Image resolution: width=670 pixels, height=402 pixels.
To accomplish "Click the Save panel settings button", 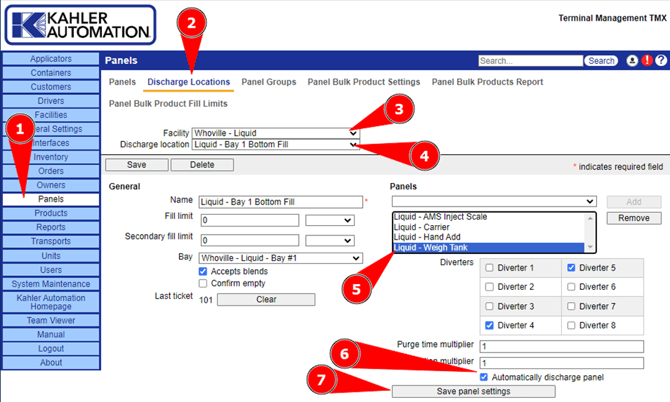I will click(x=473, y=391).
